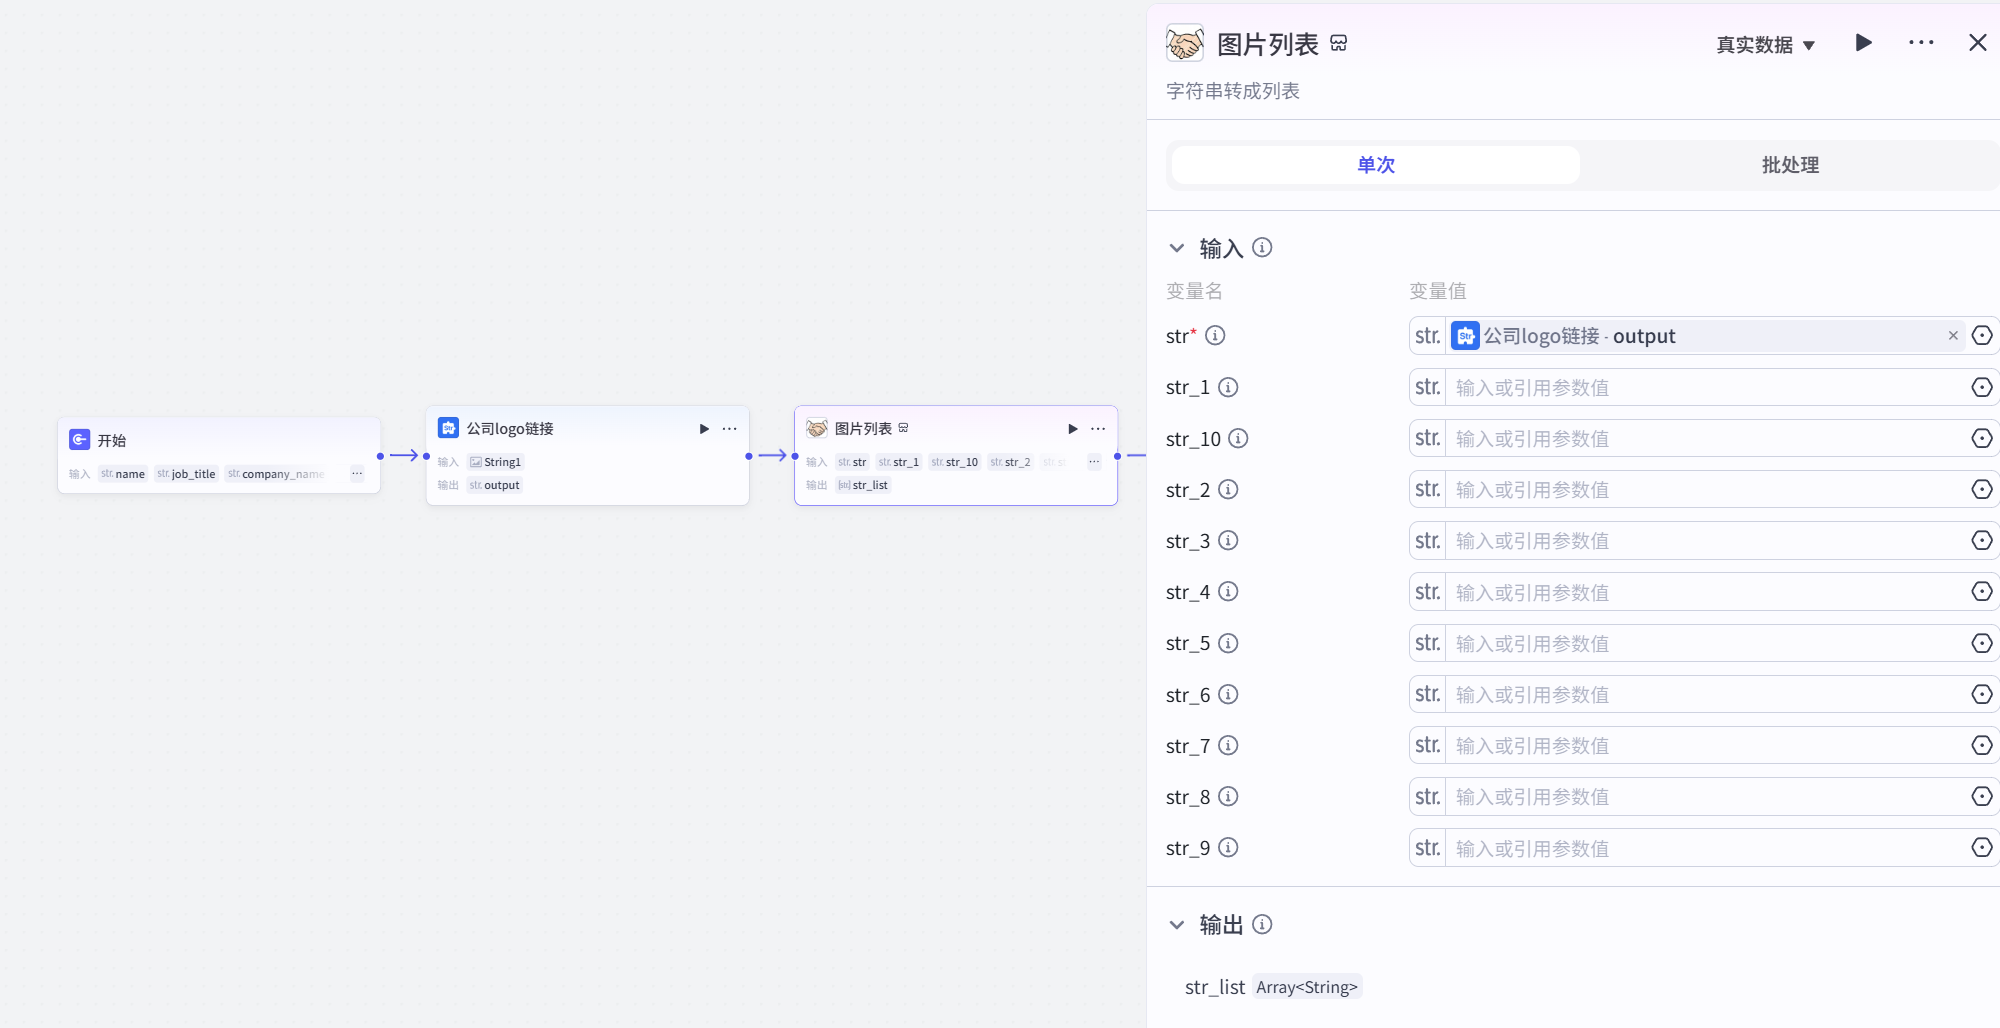Expand hidden inputs on 图片列表 node

[1094, 462]
